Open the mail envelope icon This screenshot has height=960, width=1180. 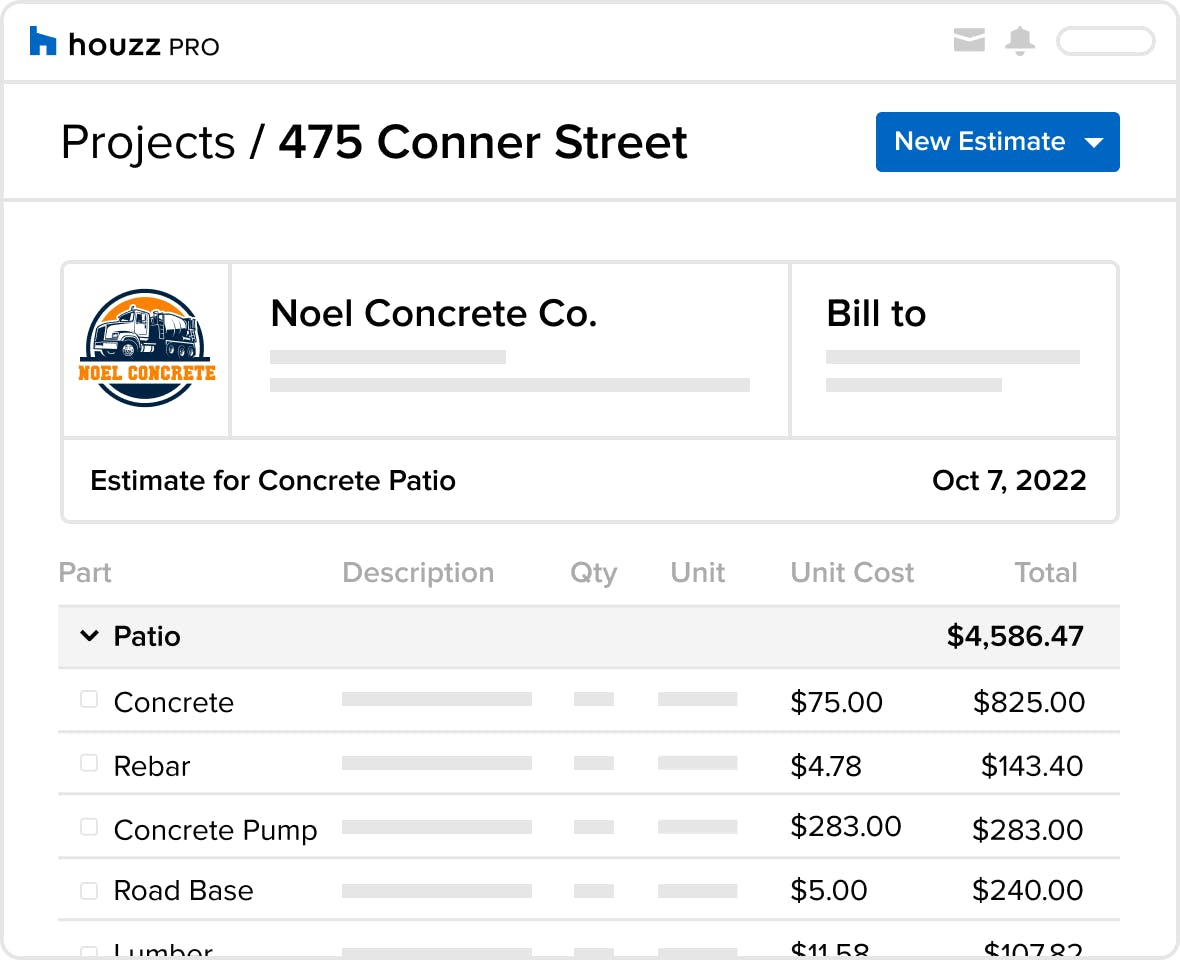point(969,41)
